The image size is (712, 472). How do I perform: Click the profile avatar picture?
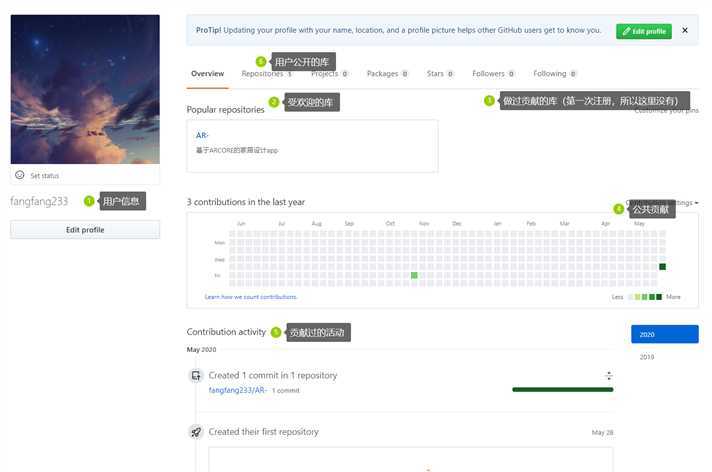click(85, 89)
